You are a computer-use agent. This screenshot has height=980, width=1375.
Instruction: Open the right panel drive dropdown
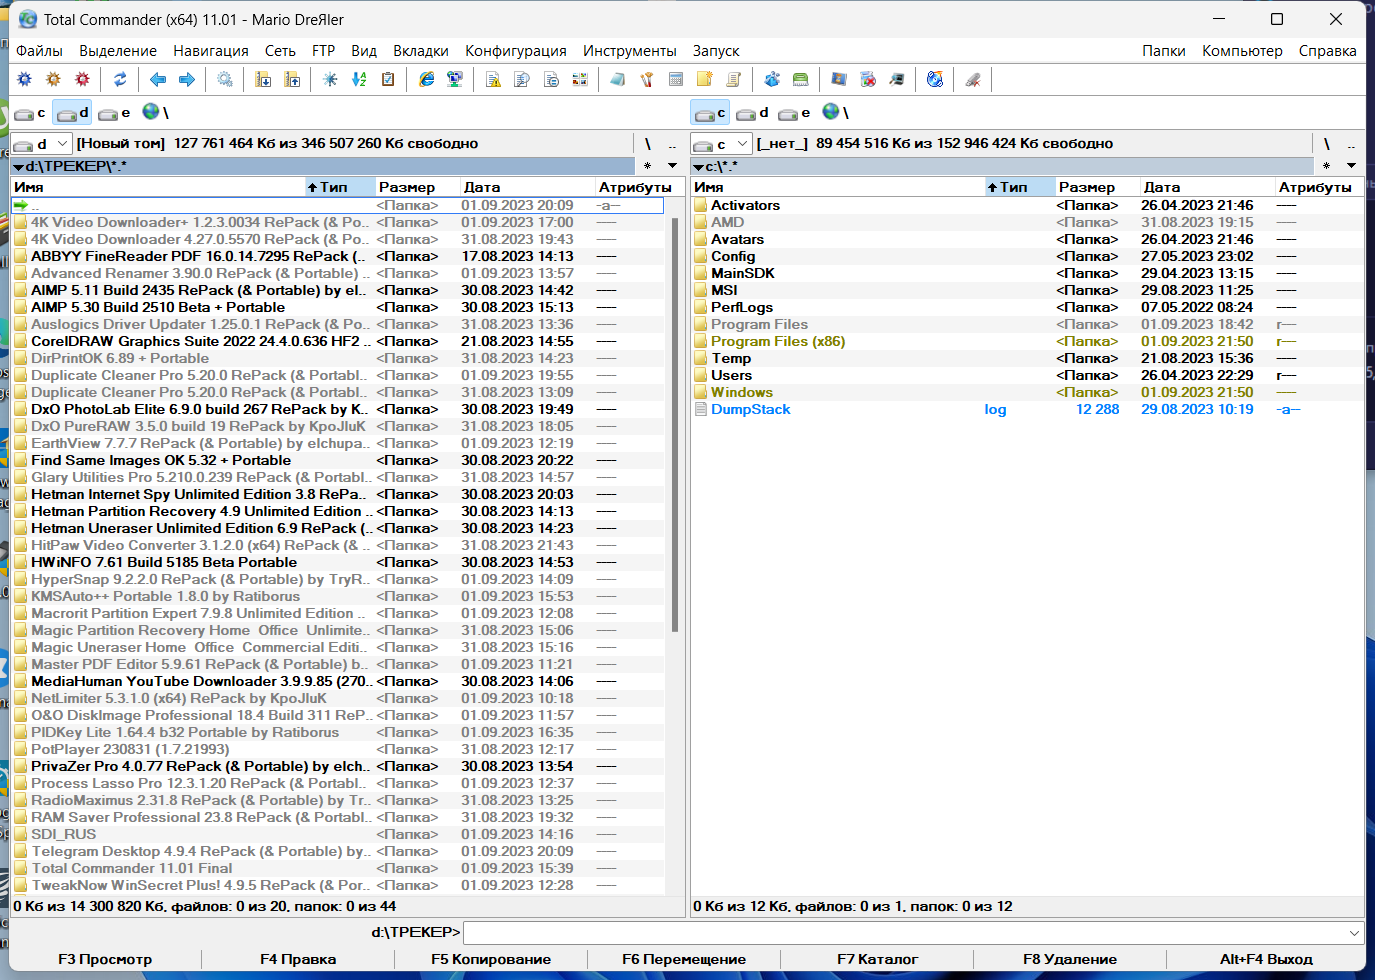pyautogui.click(x=721, y=144)
